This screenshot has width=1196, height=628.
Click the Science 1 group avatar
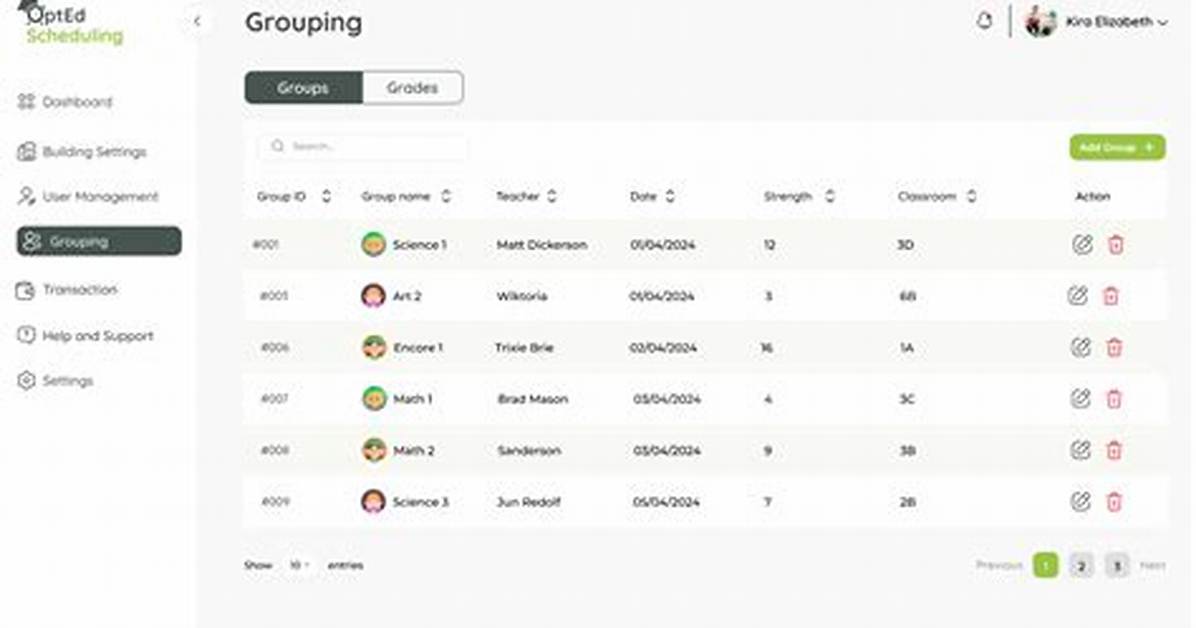(x=374, y=244)
